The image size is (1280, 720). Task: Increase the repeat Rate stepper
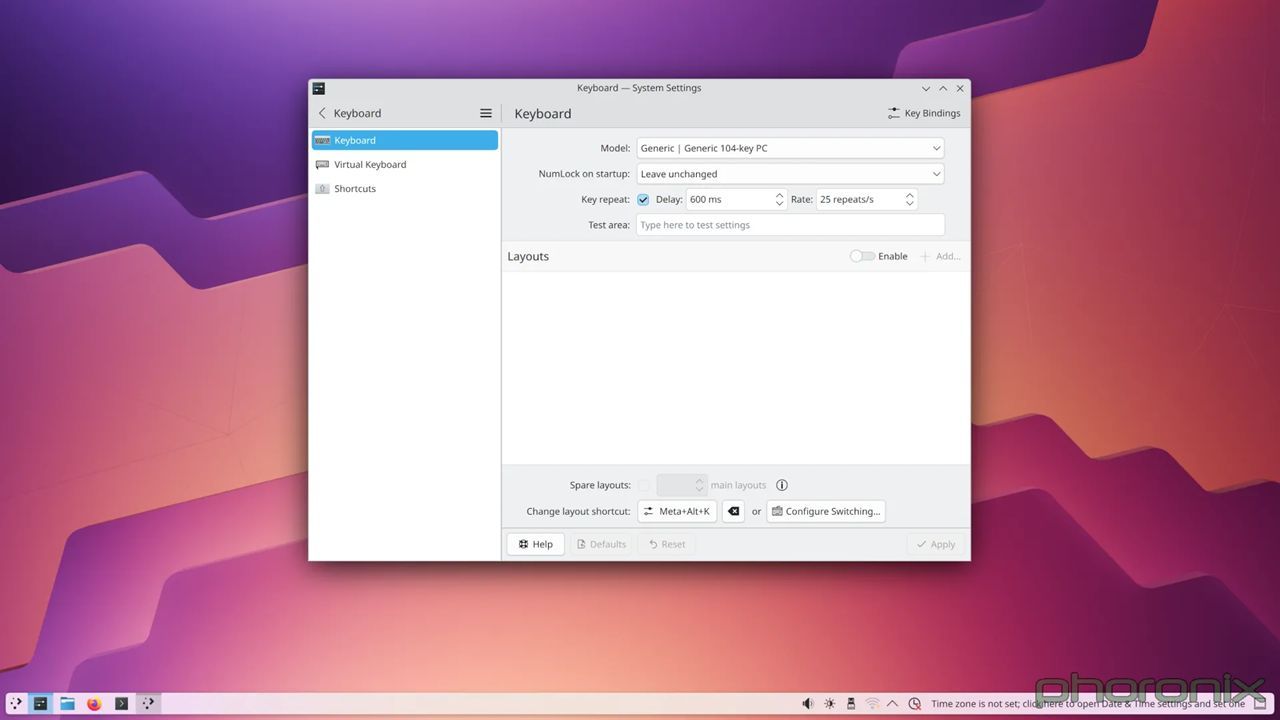909,195
